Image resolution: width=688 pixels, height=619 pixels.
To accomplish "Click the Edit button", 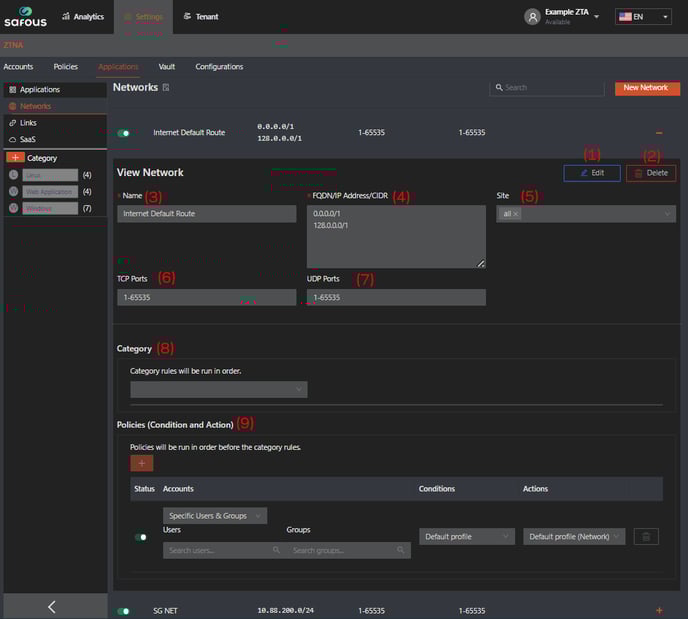I will (591, 173).
